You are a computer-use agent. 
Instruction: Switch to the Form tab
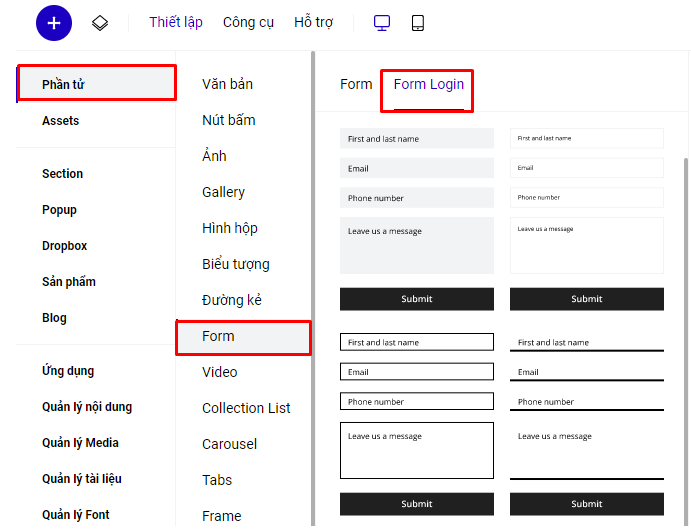(x=356, y=84)
